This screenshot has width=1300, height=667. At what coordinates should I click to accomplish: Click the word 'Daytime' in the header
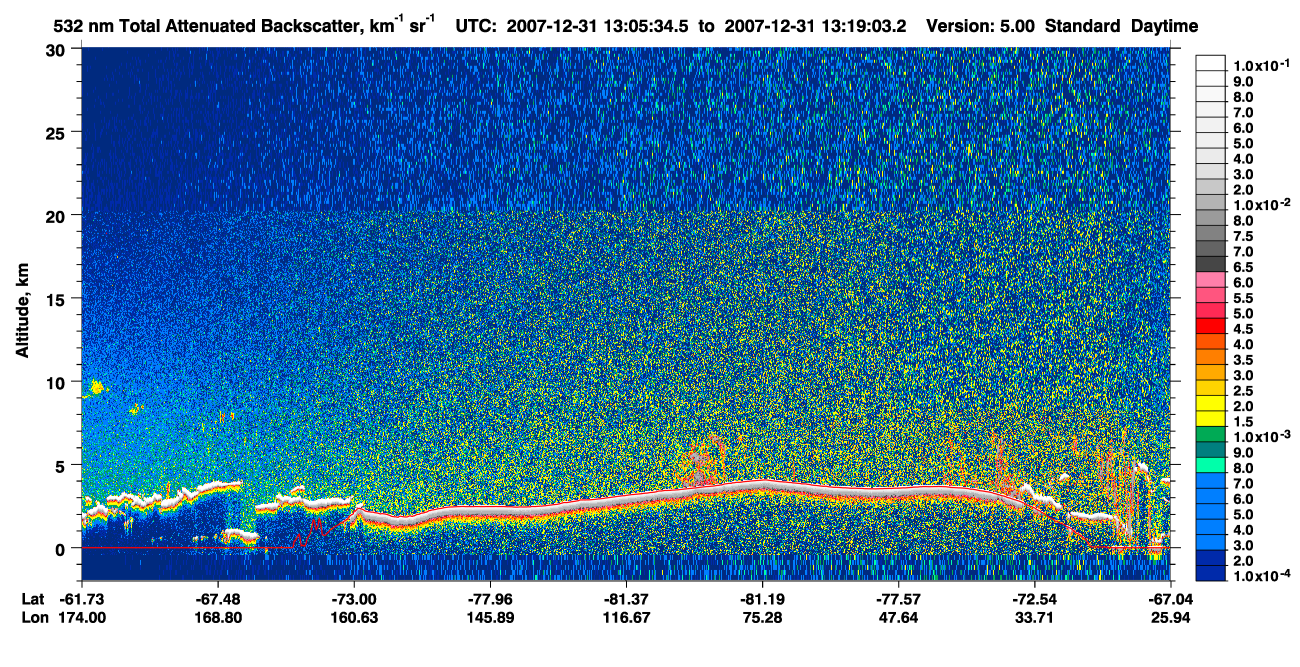coord(1165,27)
